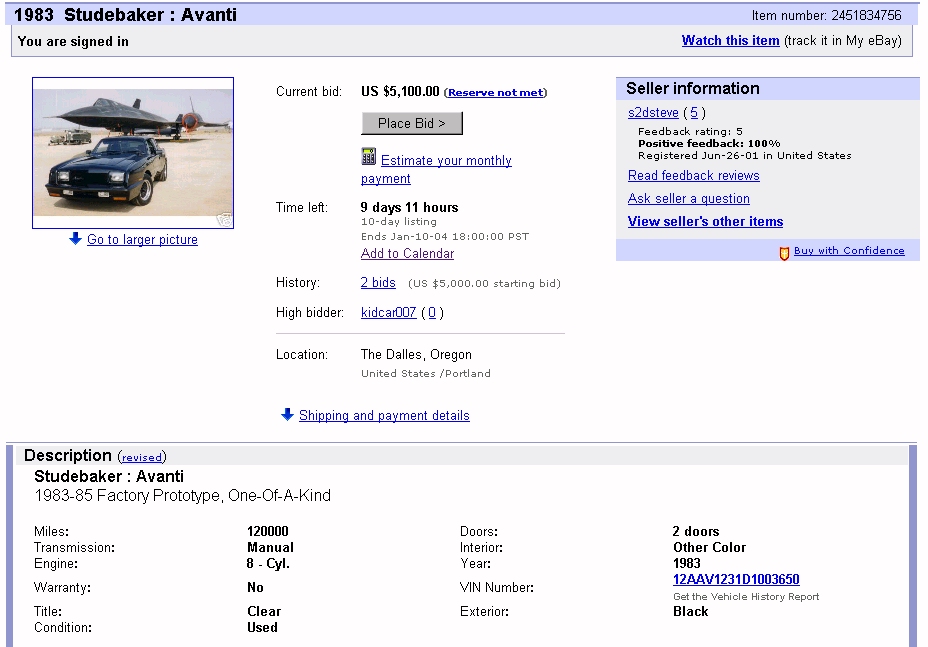Viewport: 928px width, 647px height.
Task: Select the US $5,000.00 starting bid text
Action: 484,284
